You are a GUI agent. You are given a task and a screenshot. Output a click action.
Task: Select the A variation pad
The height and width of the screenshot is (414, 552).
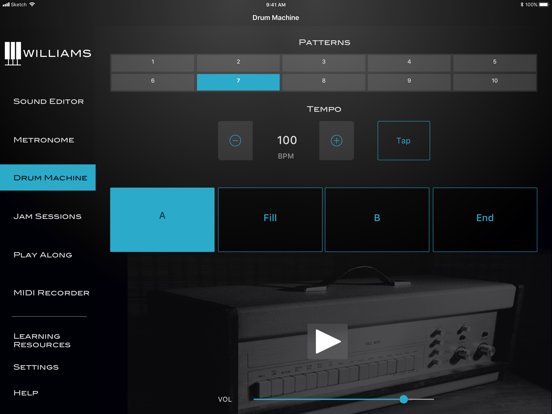click(x=162, y=219)
